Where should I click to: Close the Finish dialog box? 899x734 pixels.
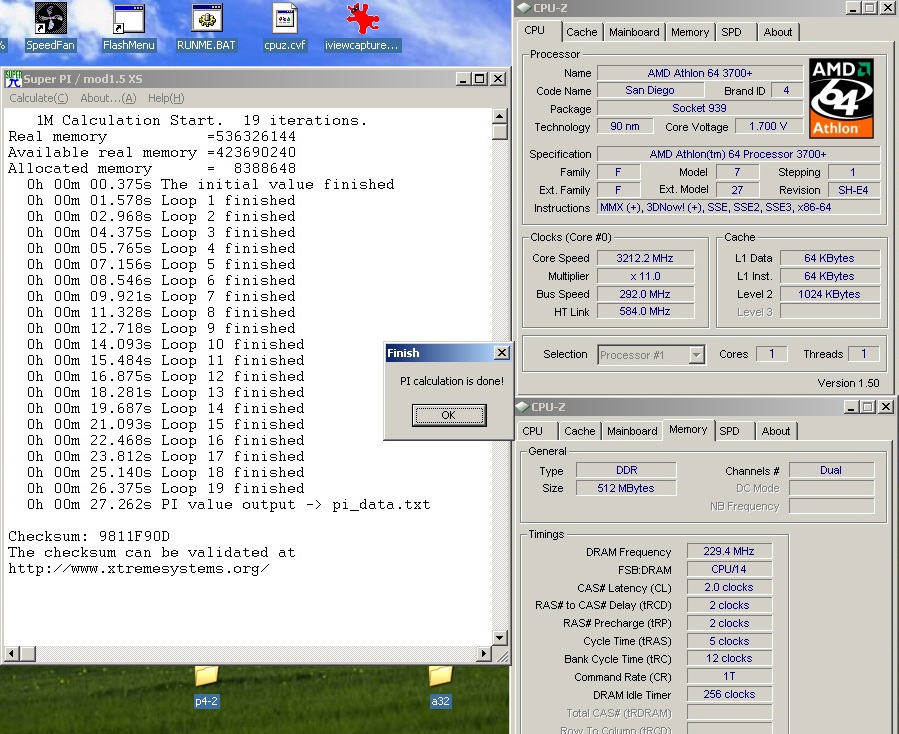[501, 353]
